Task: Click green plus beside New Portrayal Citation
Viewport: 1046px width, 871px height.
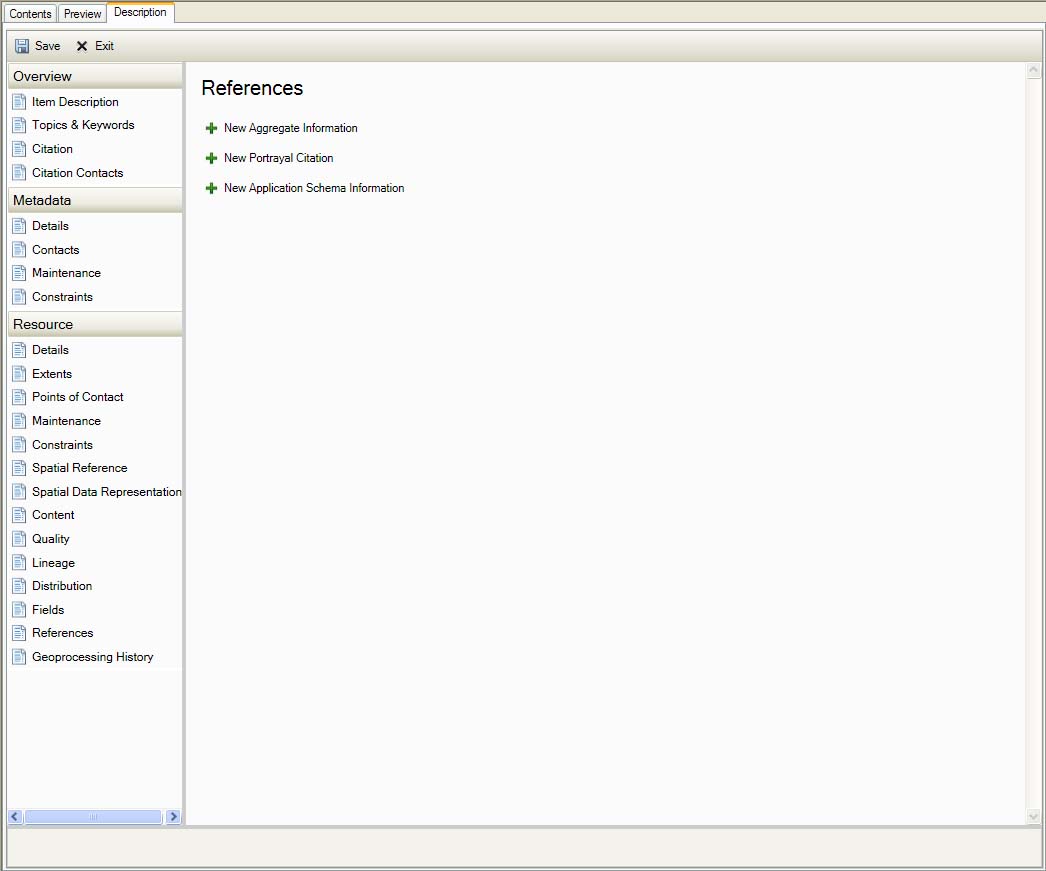Action: (211, 158)
